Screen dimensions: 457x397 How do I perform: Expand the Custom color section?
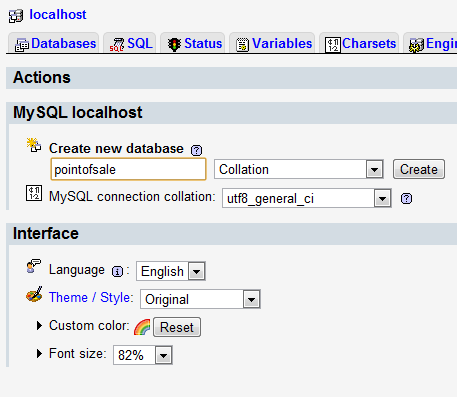coord(39,326)
